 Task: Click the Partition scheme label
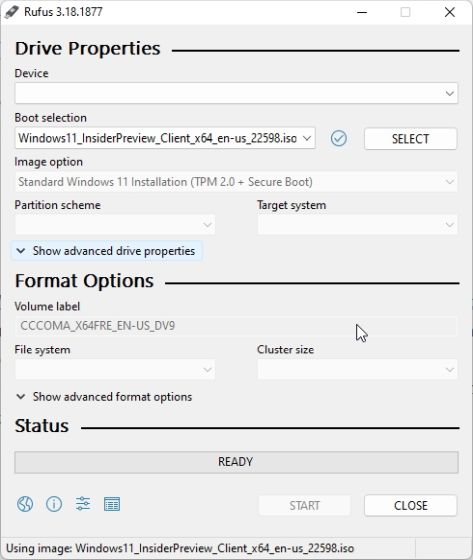(x=58, y=205)
